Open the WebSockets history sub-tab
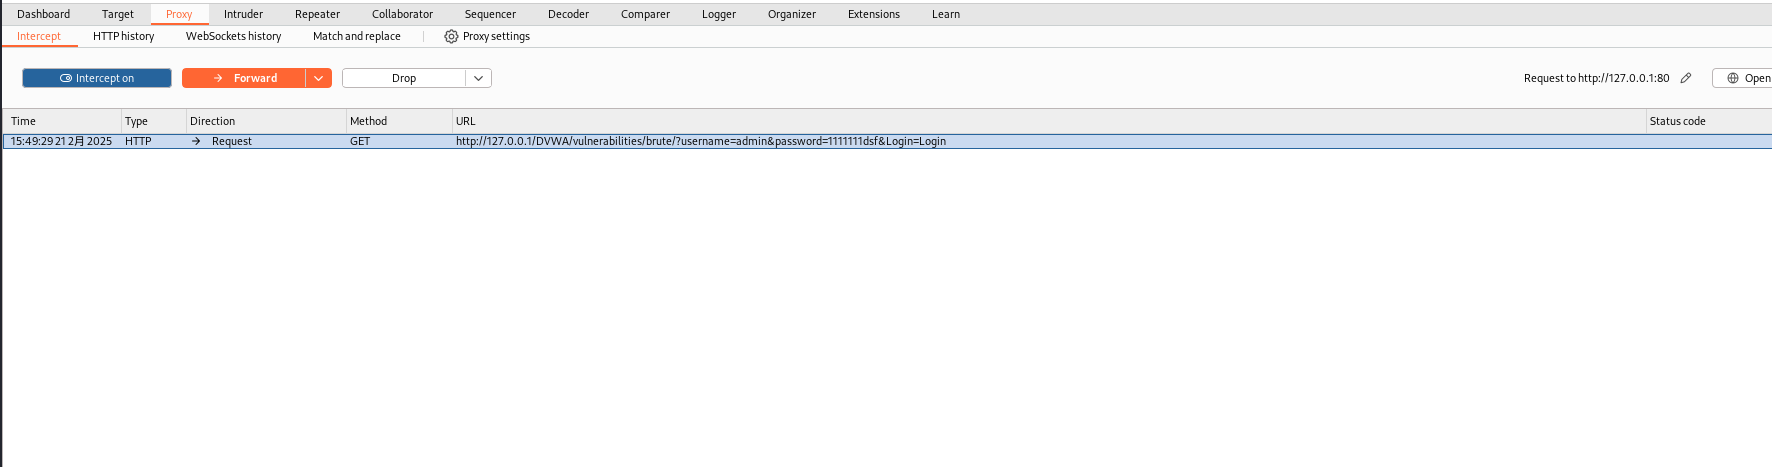 [233, 36]
